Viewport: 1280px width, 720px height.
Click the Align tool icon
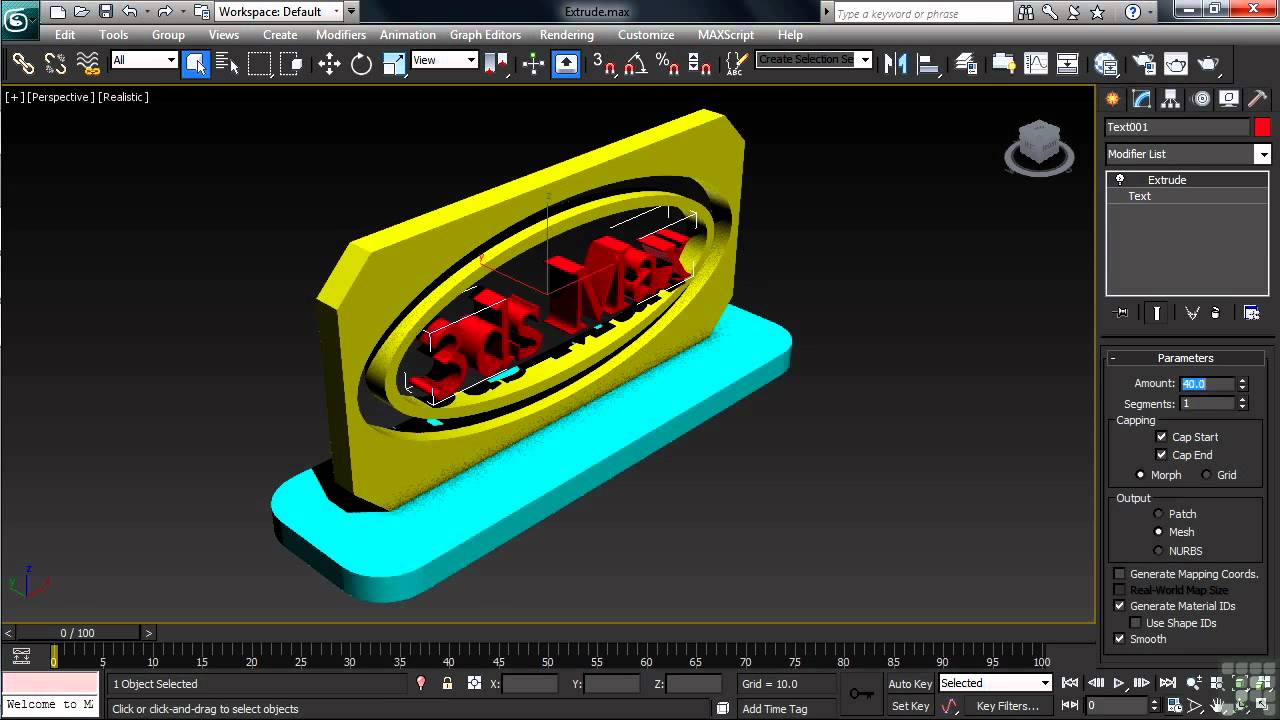tap(928, 64)
